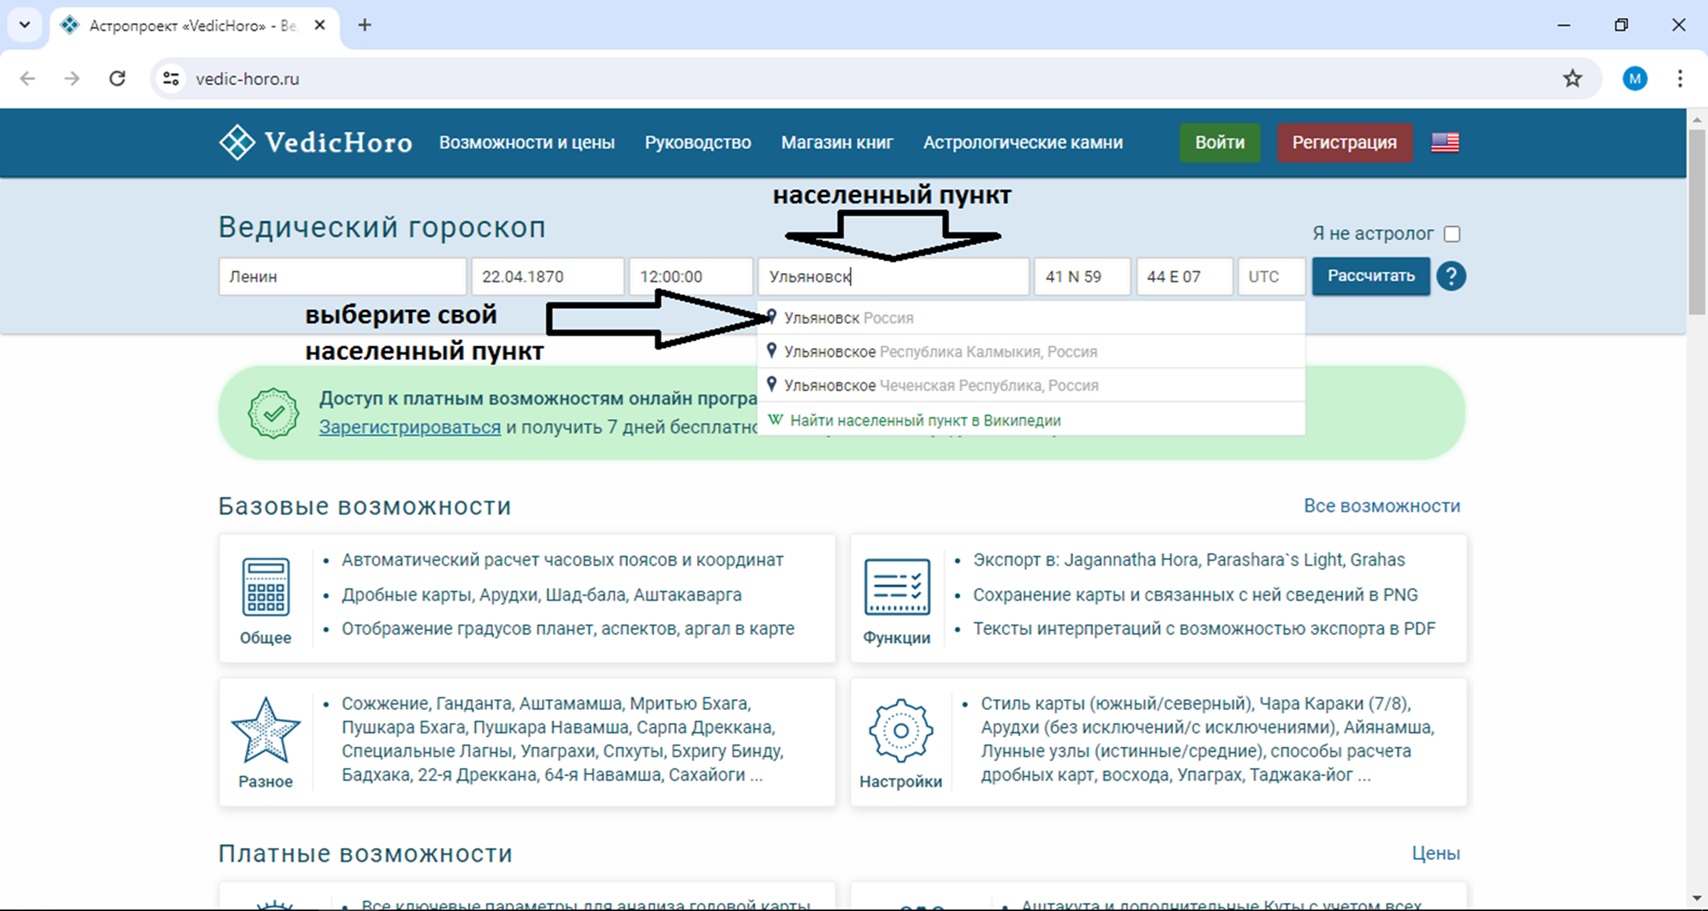This screenshot has width=1708, height=911.
Task: Click the checklist icon labeled Функции
Action: click(x=896, y=587)
